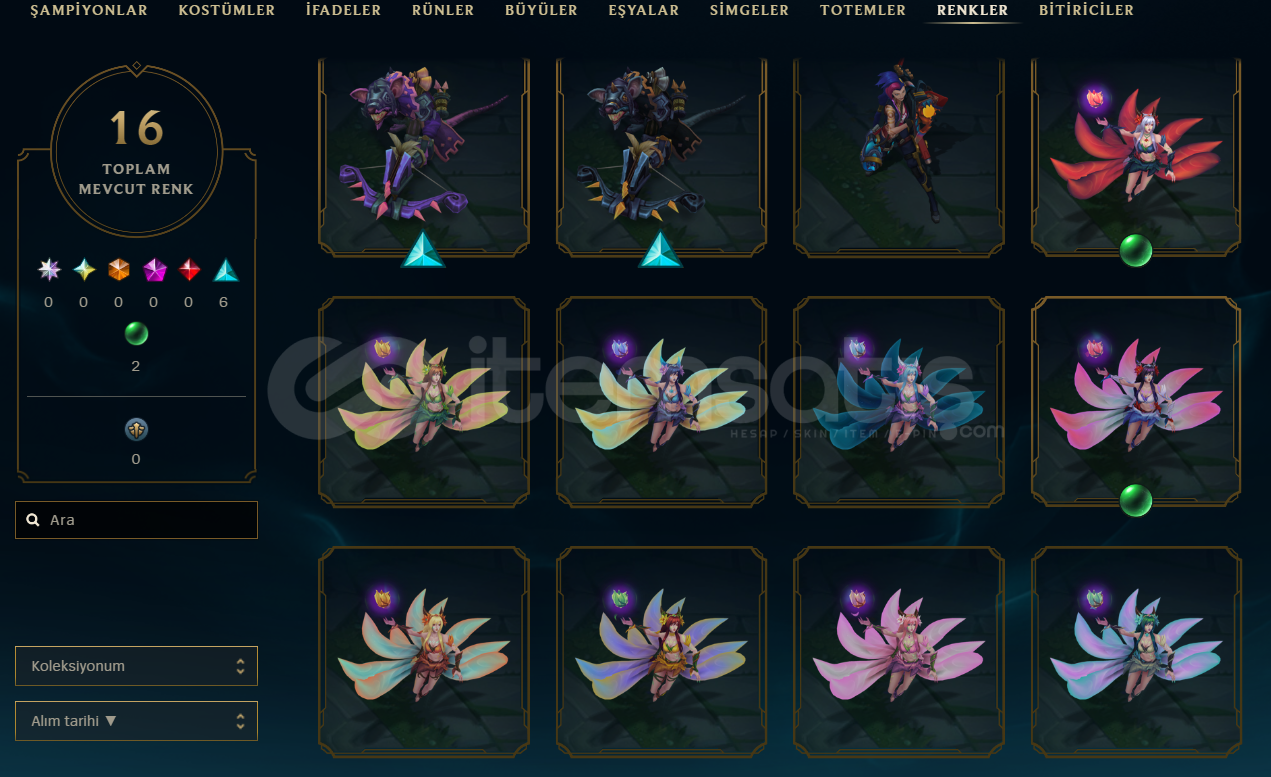Select the blue-tailed Ahri chroma thumbnail

point(899,402)
